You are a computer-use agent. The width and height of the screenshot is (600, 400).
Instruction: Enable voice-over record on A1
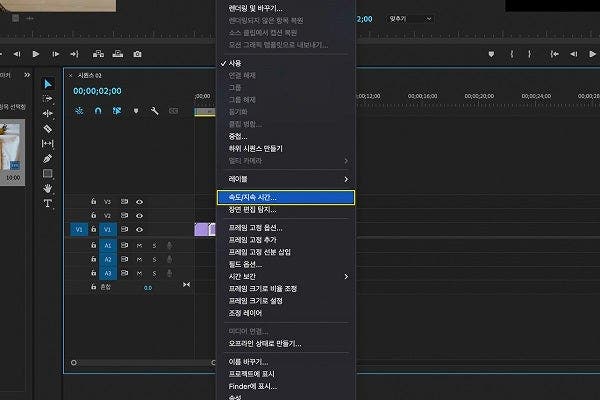click(x=170, y=245)
